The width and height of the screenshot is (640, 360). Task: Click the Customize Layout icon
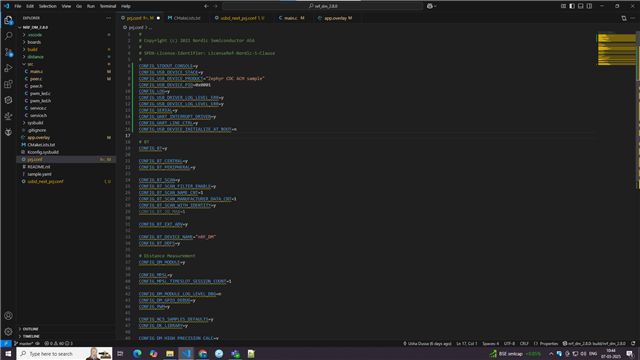tap(563, 6)
